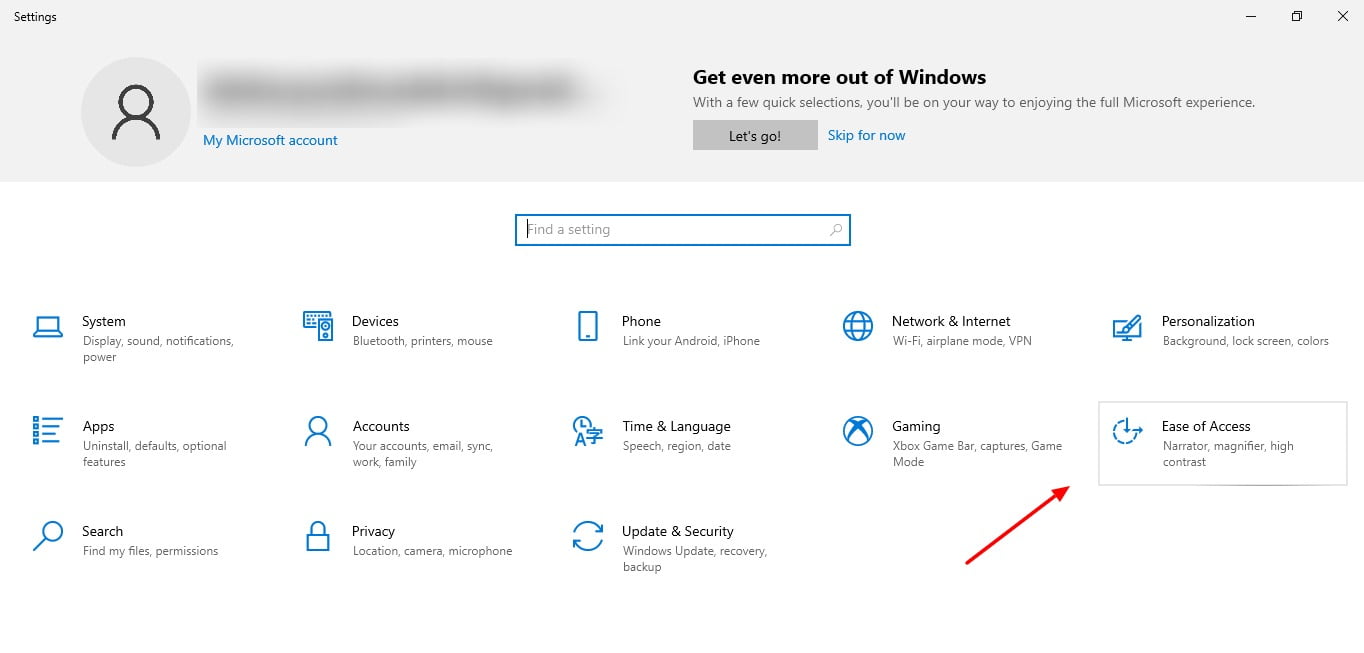The width and height of the screenshot is (1364, 653).
Task: Click Skip for now link
Action: [x=866, y=135]
